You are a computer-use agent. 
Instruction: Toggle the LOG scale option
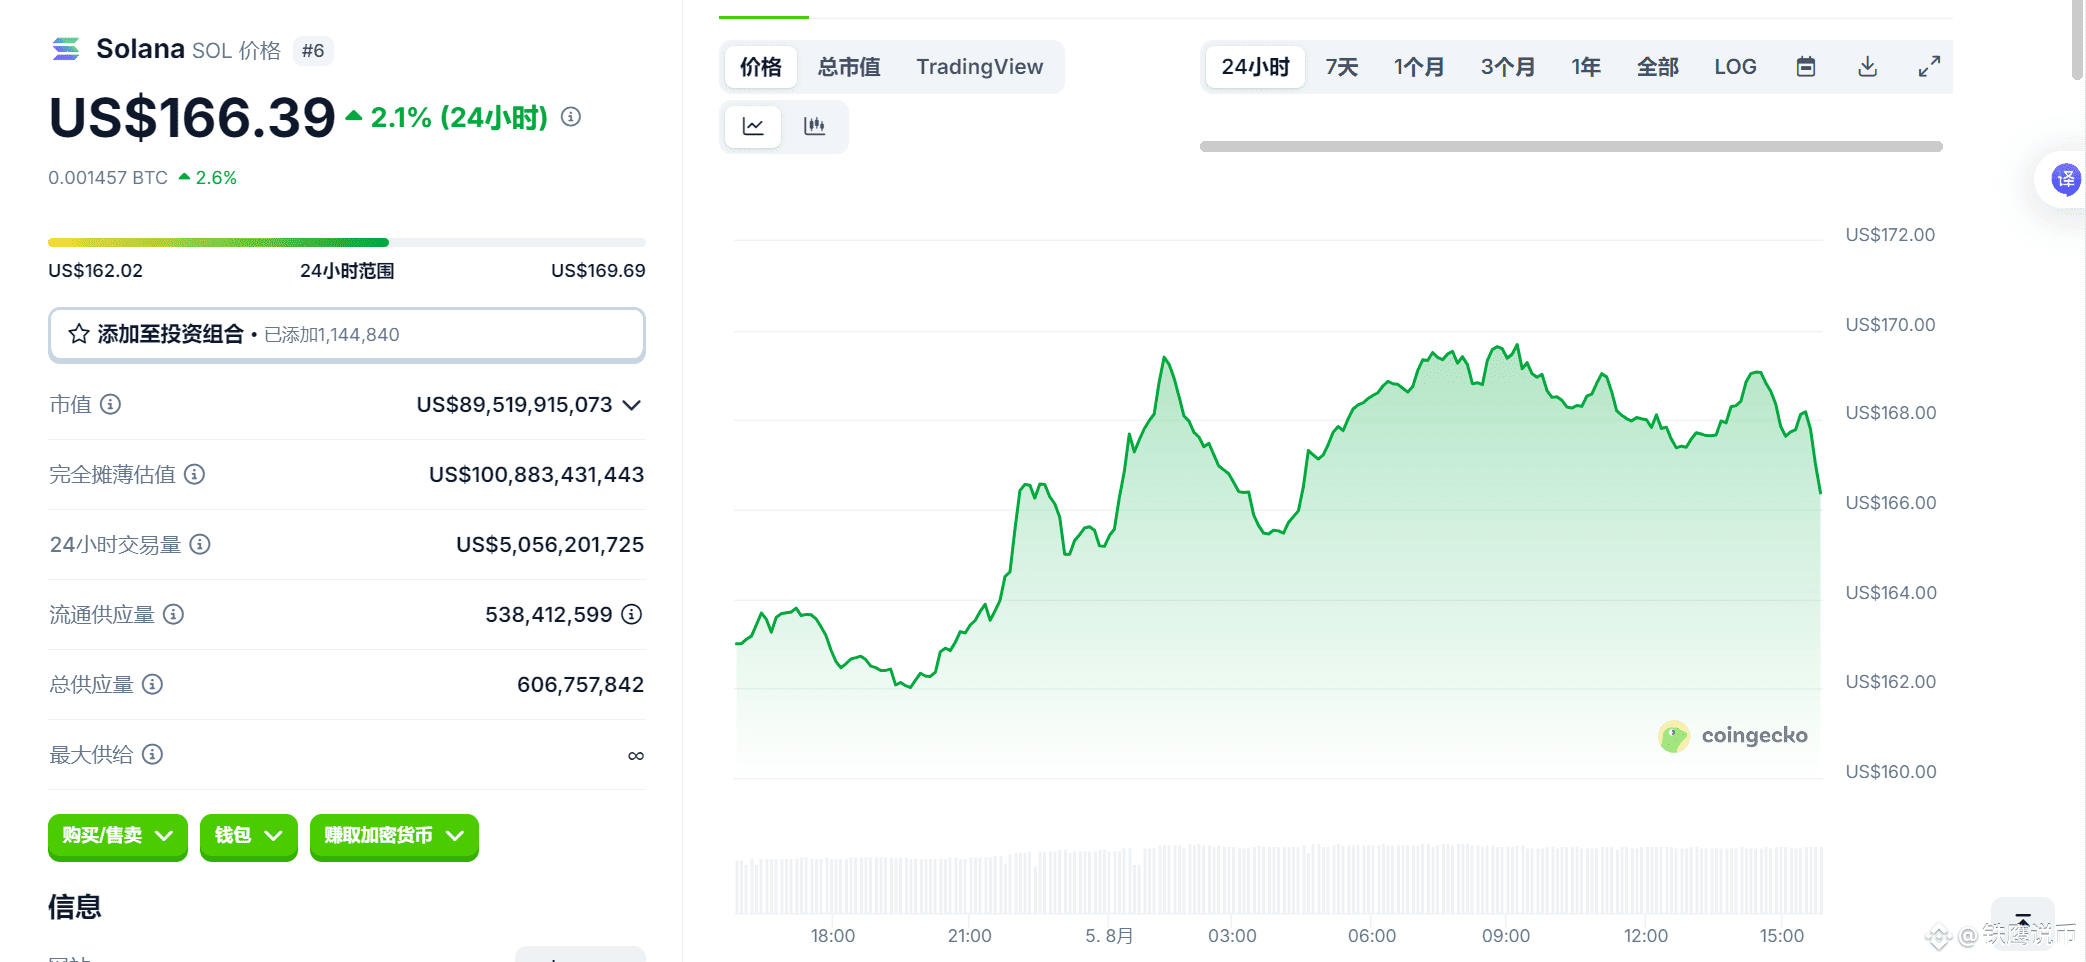[x=1735, y=67]
